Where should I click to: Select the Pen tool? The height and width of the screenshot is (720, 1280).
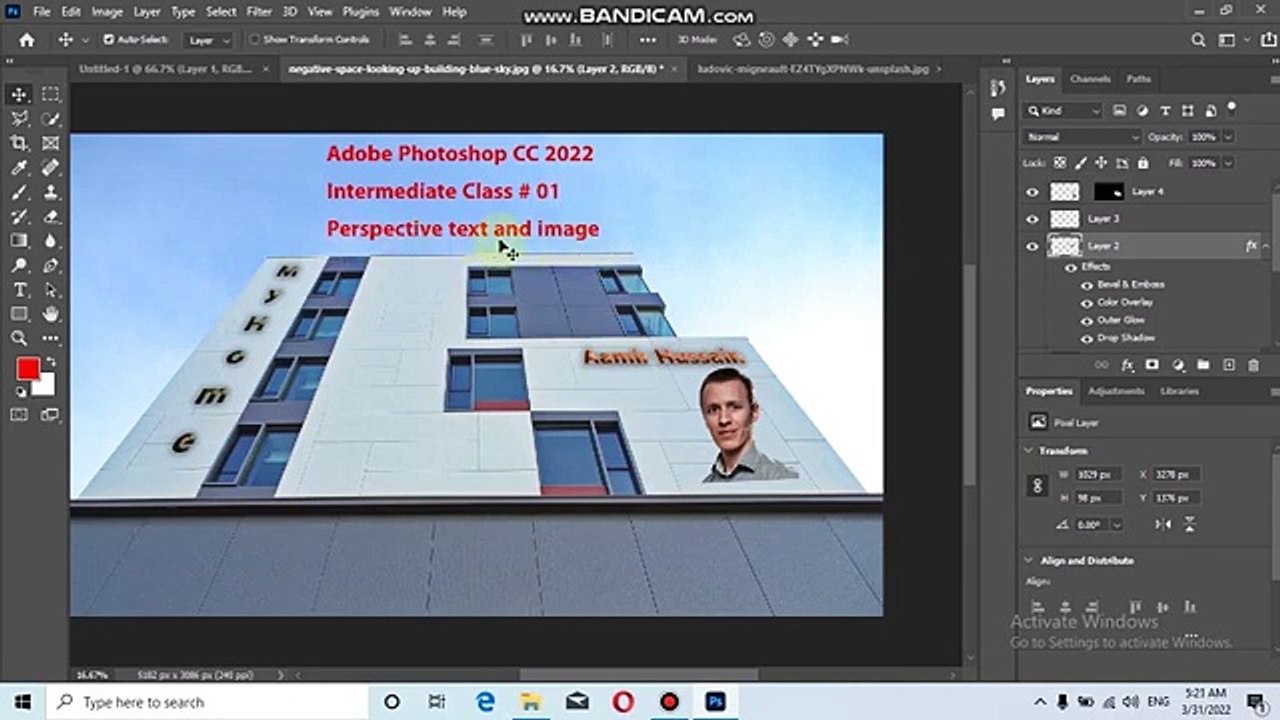(x=50, y=266)
